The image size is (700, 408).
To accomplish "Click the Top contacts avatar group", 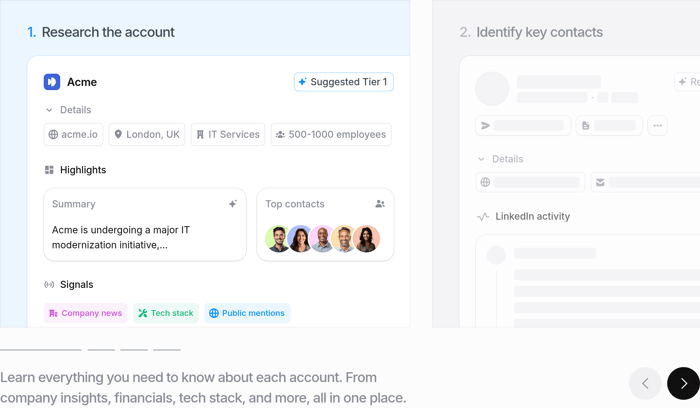I will pos(322,239).
